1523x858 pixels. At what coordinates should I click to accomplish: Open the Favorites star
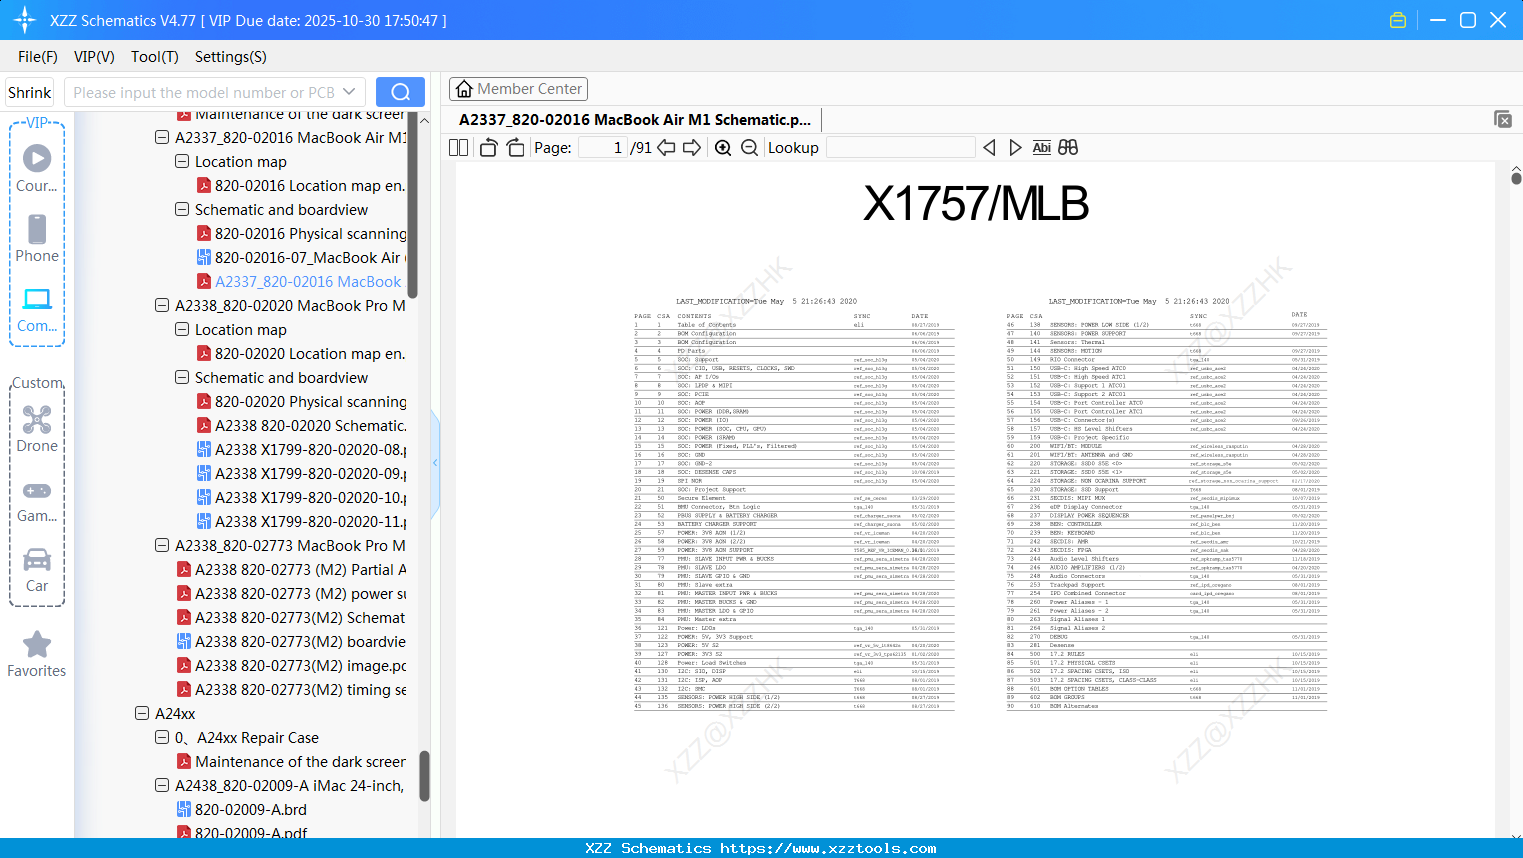37,654
